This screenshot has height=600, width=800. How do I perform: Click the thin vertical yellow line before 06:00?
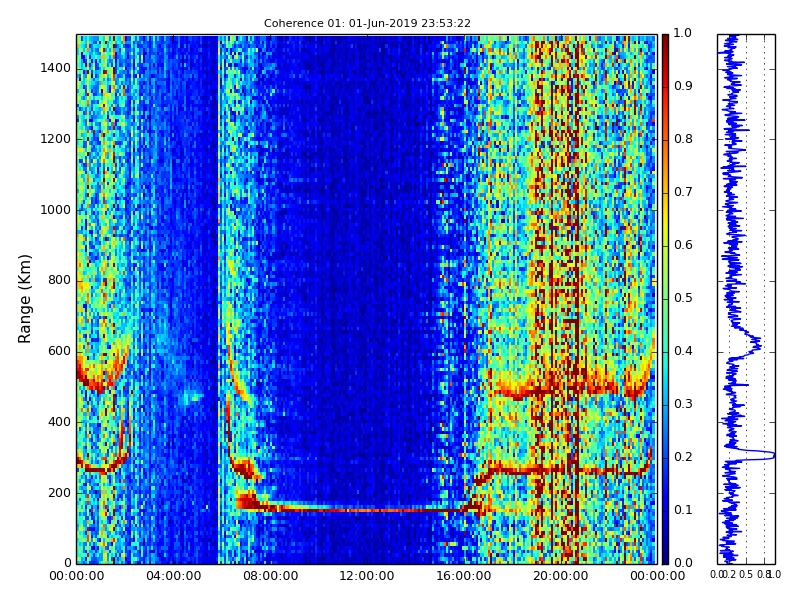click(218, 299)
